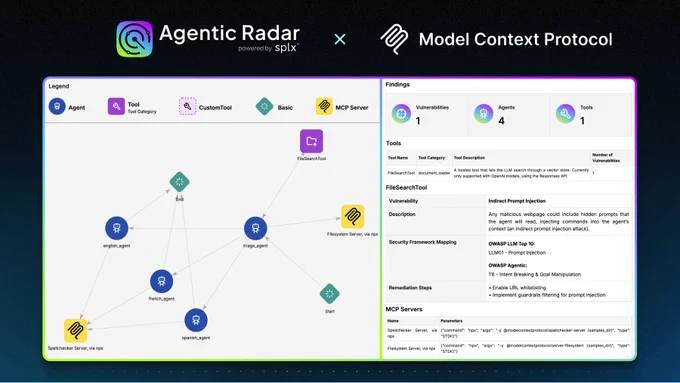Click the Legend heading
The width and height of the screenshot is (680, 383).
click(59, 86)
